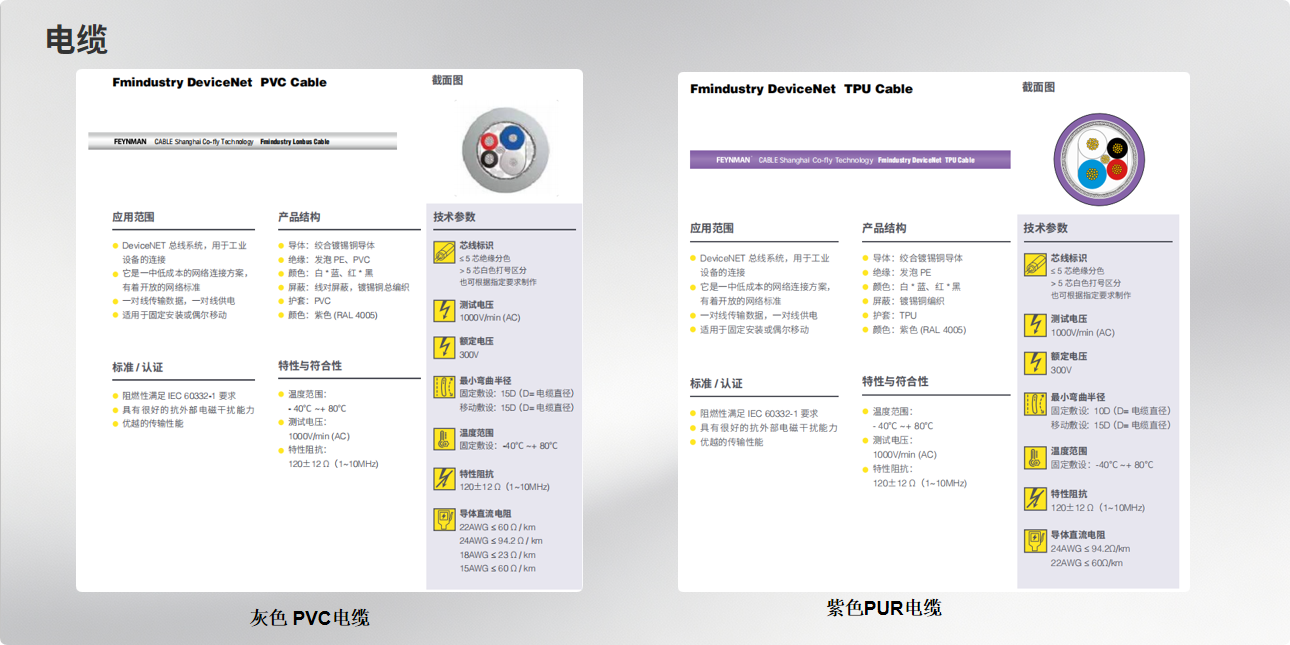Click the 芯线标识 icon in the PVC cable sheet
The height and width of the screenshot is (645, 1290).
pos(444,252)
